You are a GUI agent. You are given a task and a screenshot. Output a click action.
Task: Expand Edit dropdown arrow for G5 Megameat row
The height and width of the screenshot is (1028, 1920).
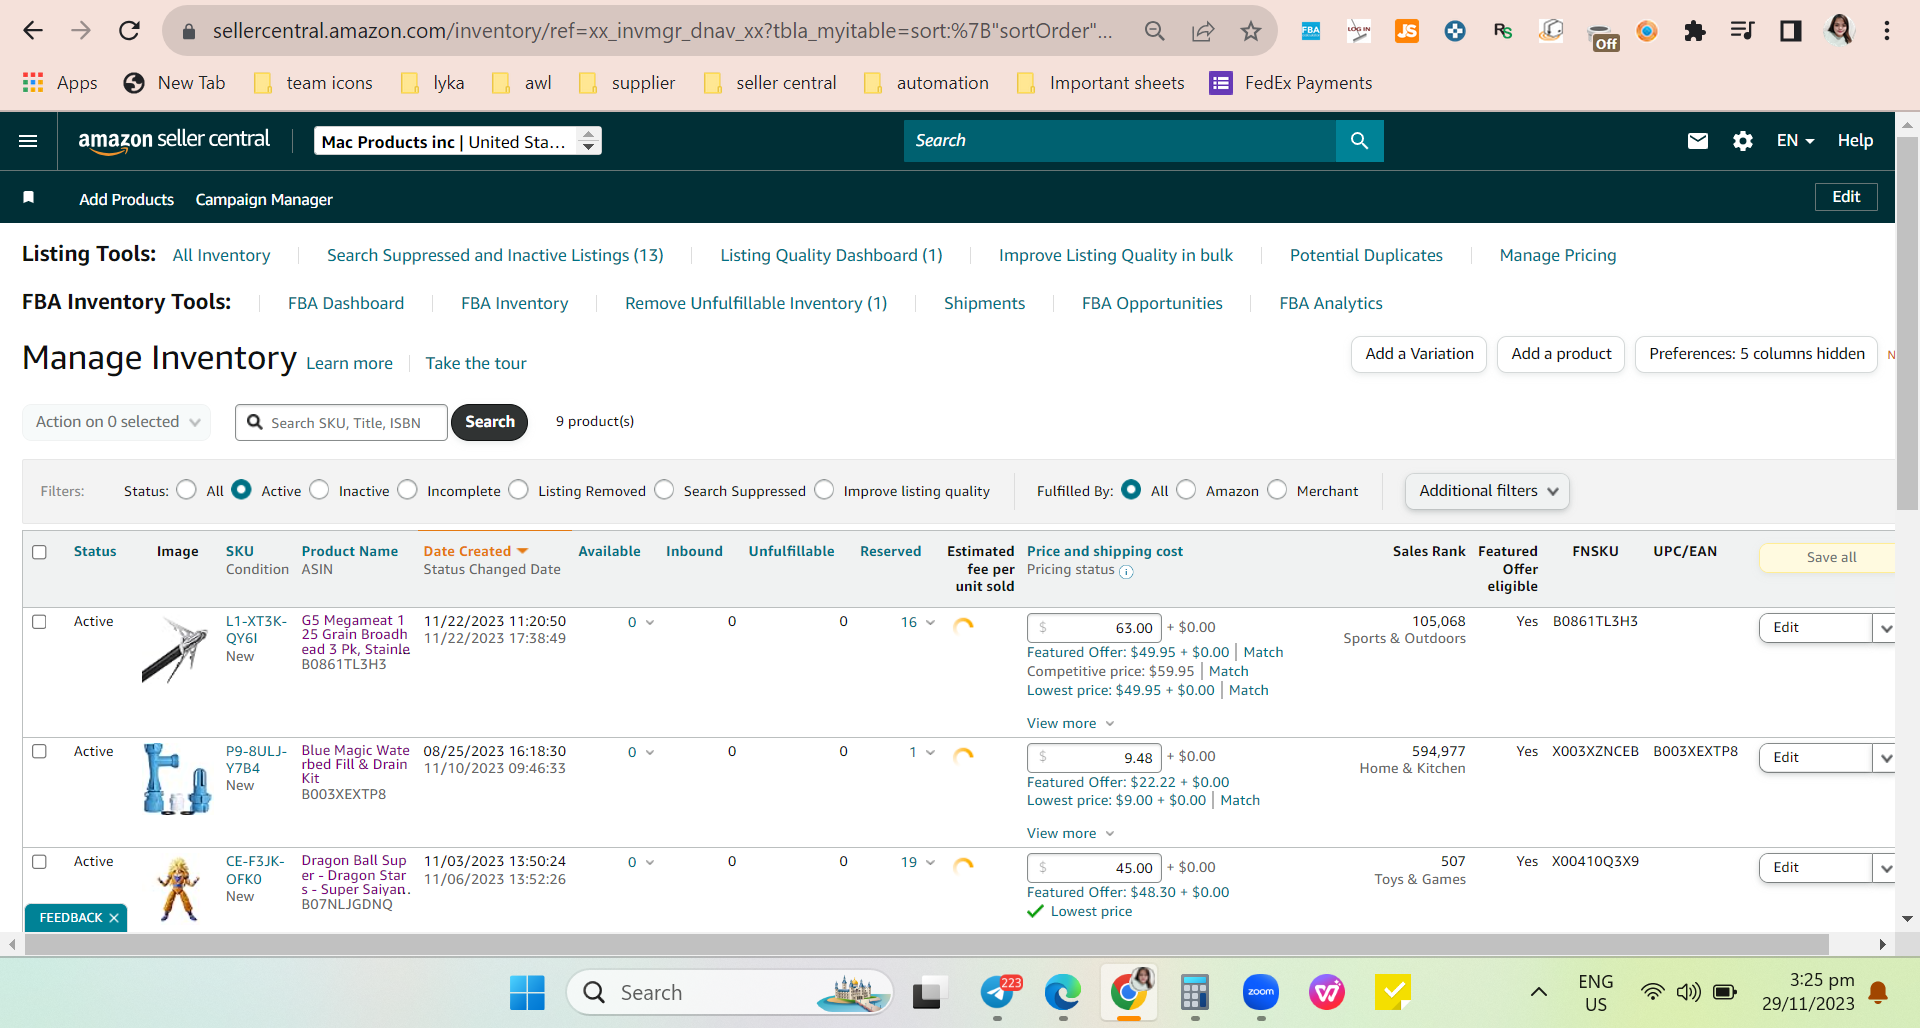[1885, 628]
